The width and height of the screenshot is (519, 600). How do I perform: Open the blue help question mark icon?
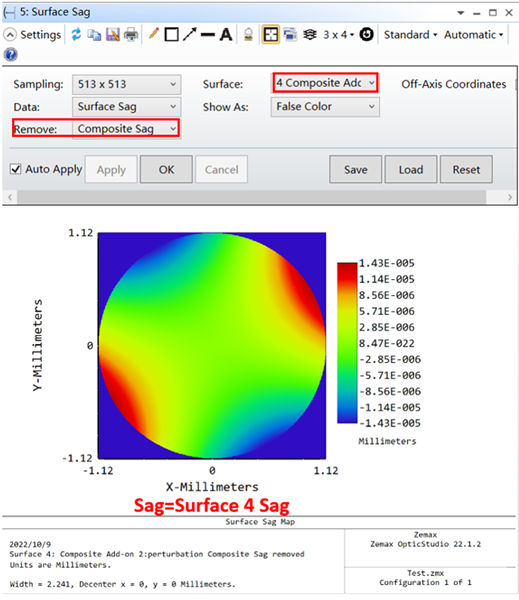[11, 55]
